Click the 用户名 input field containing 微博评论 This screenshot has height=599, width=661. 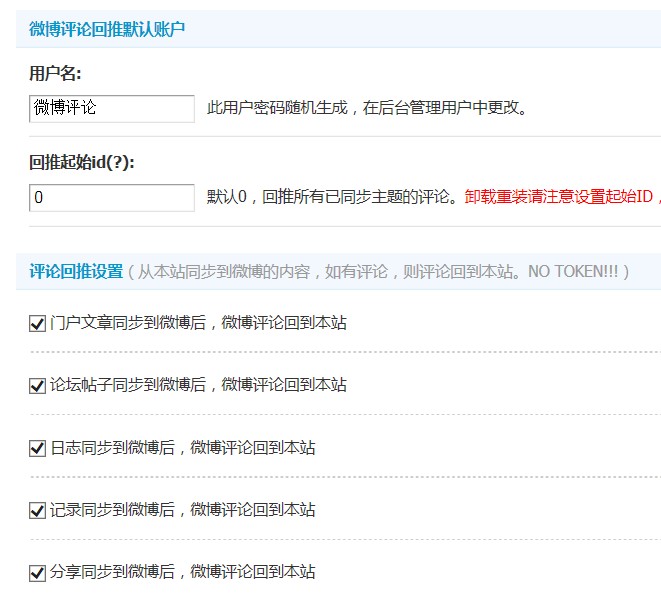(x=112, y=108)
